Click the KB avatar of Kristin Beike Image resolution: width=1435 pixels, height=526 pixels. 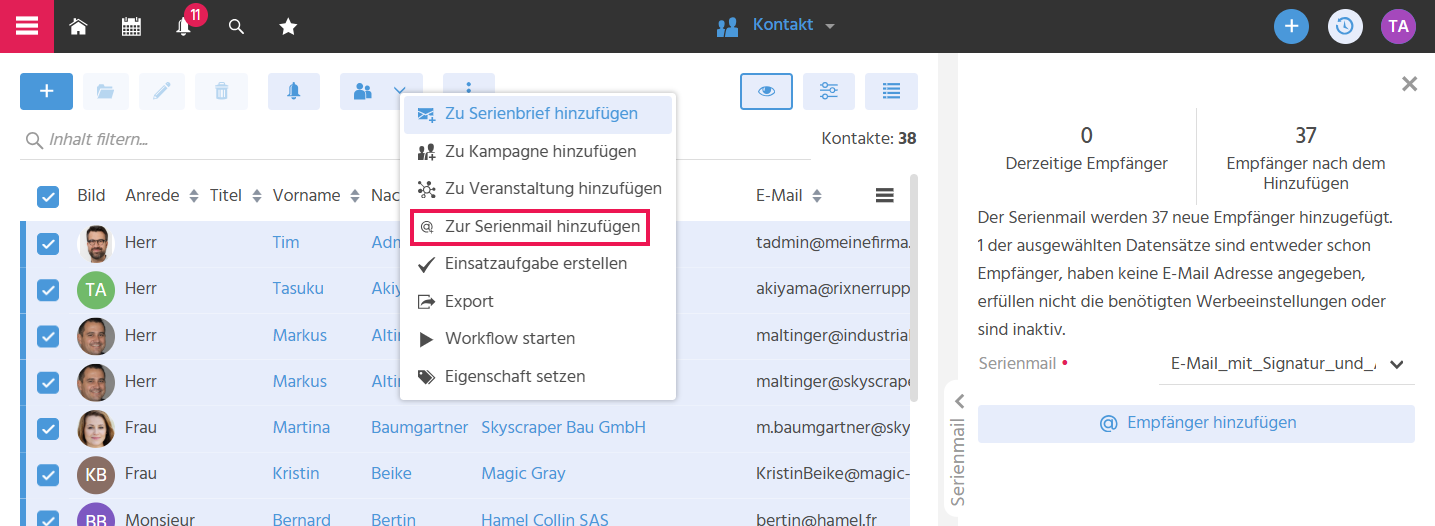96,474
